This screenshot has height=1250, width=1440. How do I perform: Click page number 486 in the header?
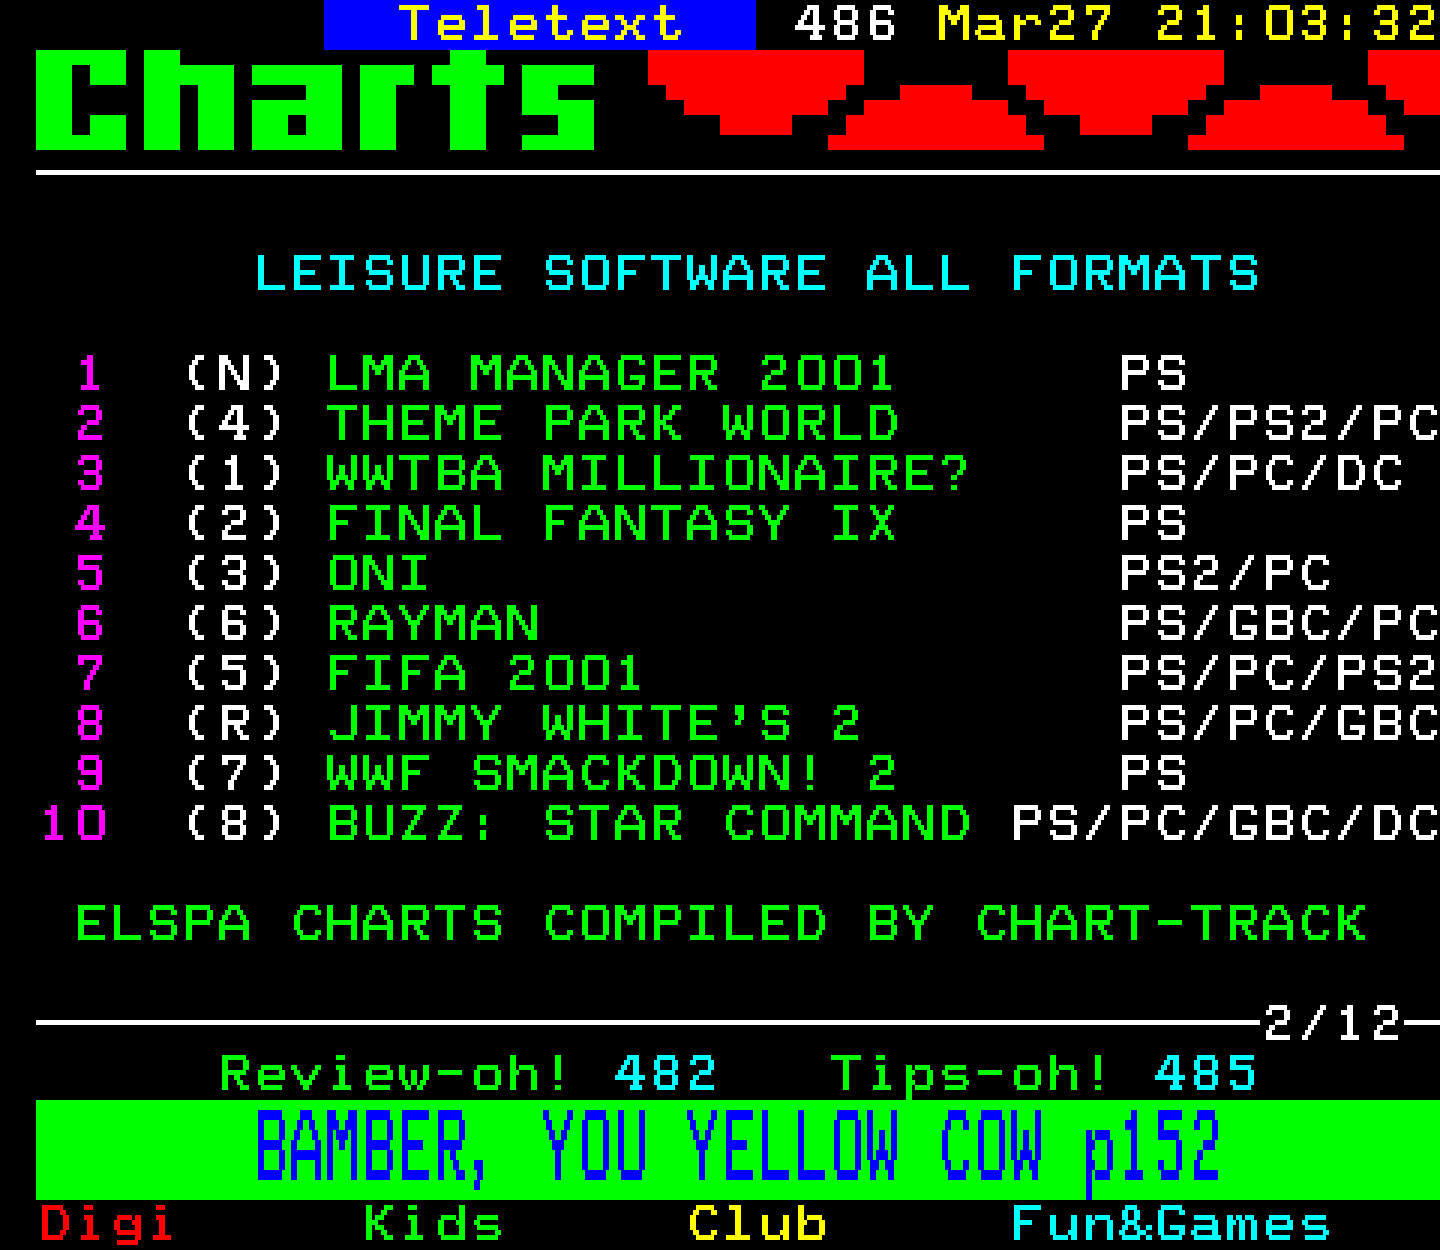(x=844, y=24)
